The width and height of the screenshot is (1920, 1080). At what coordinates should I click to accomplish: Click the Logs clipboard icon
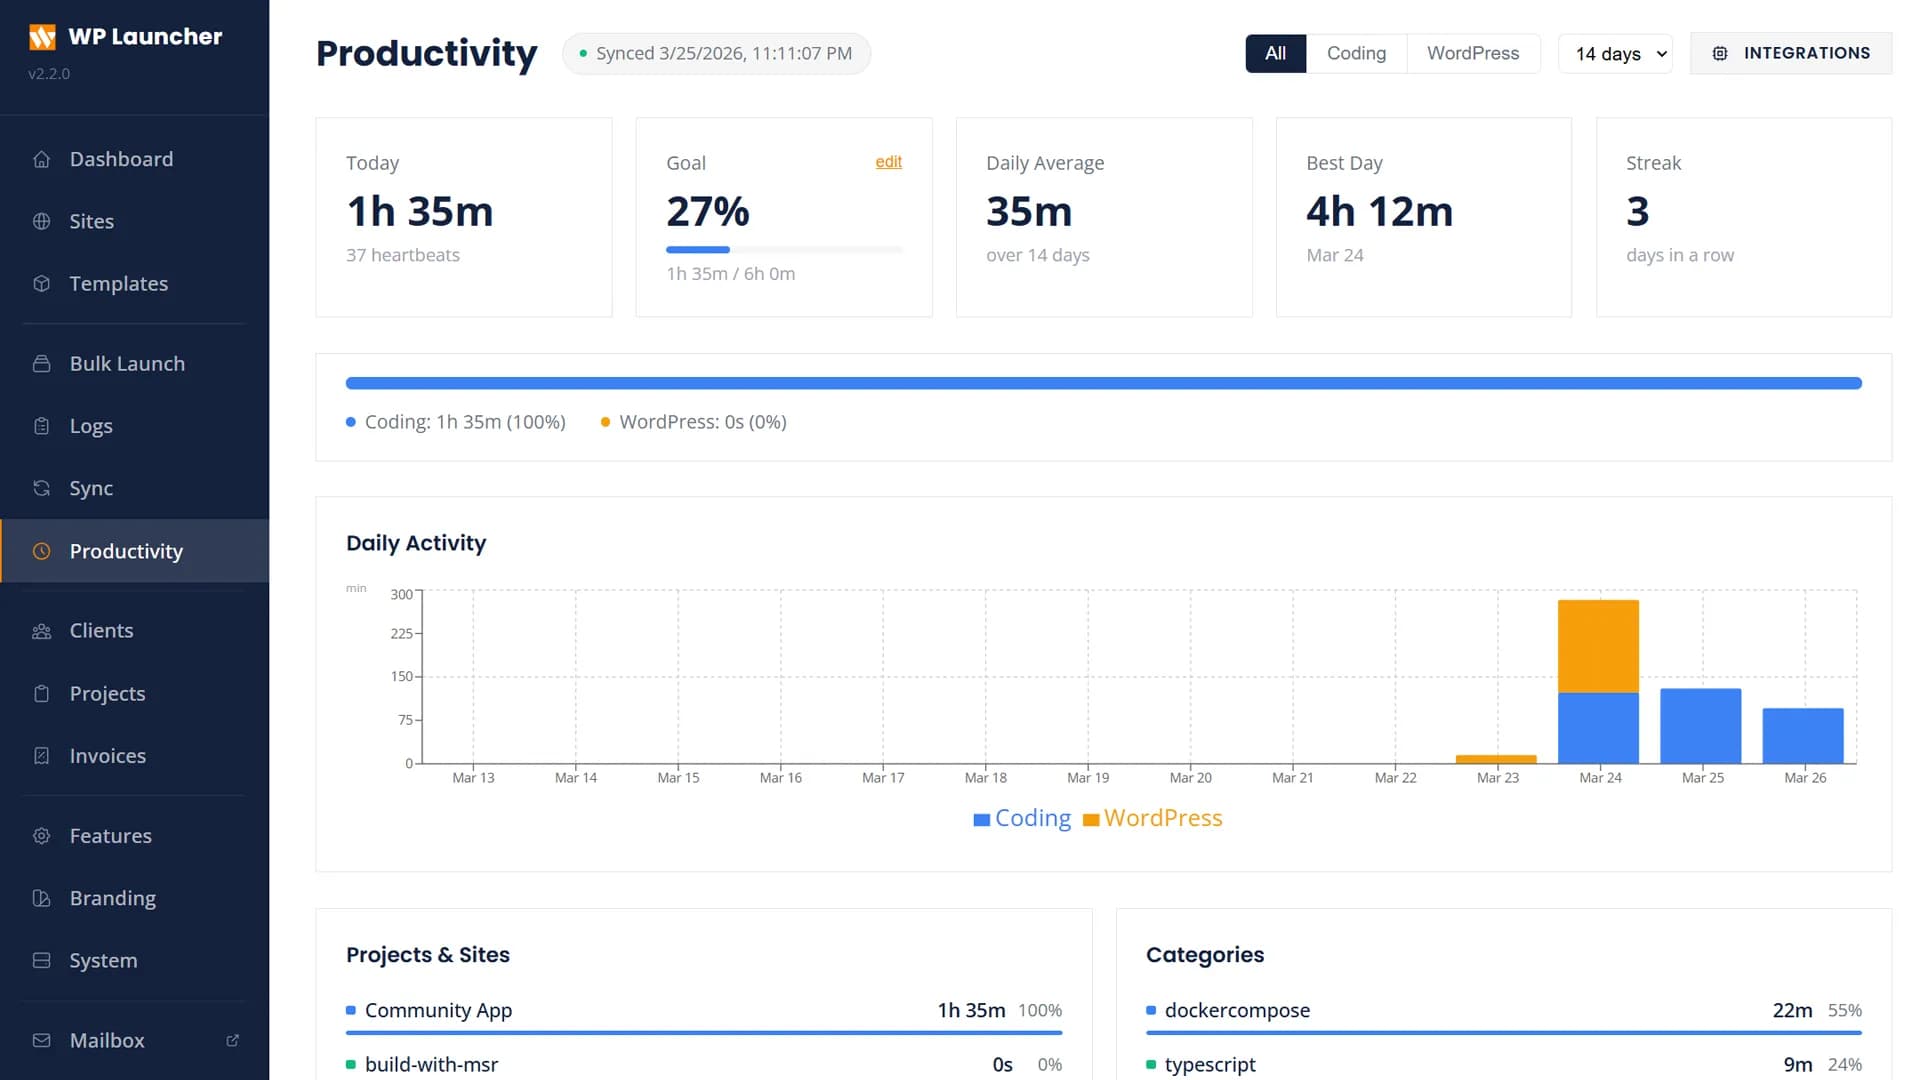(41, 426)
